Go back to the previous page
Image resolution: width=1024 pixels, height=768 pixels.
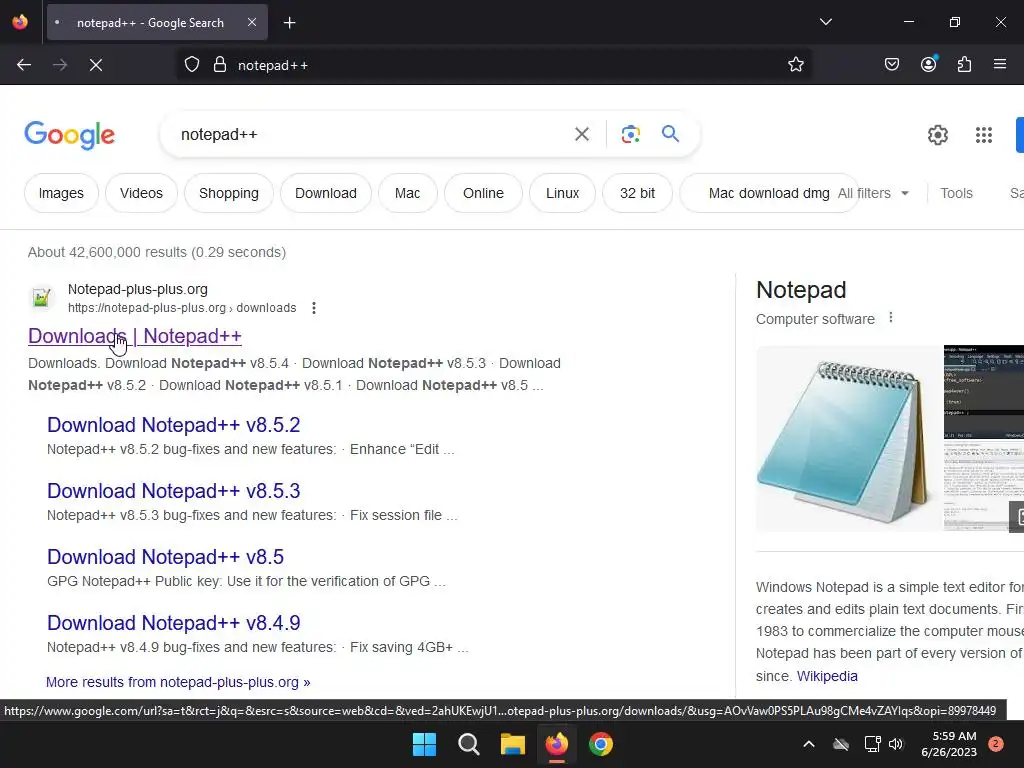click(x=24, y=65)
